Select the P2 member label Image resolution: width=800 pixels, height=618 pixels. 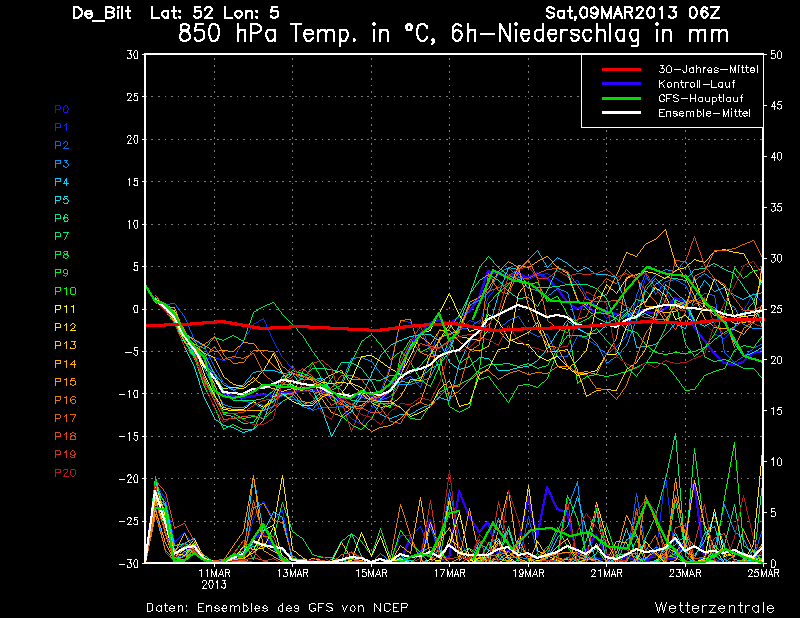[x=62, y=145]
